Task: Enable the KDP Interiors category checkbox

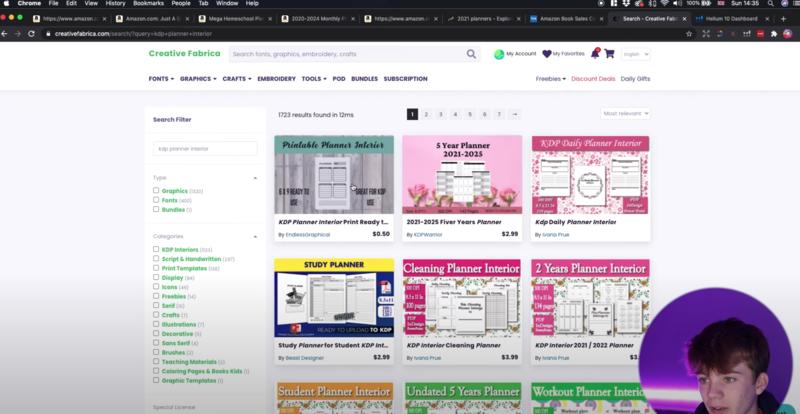Action: tap(156, 249)
